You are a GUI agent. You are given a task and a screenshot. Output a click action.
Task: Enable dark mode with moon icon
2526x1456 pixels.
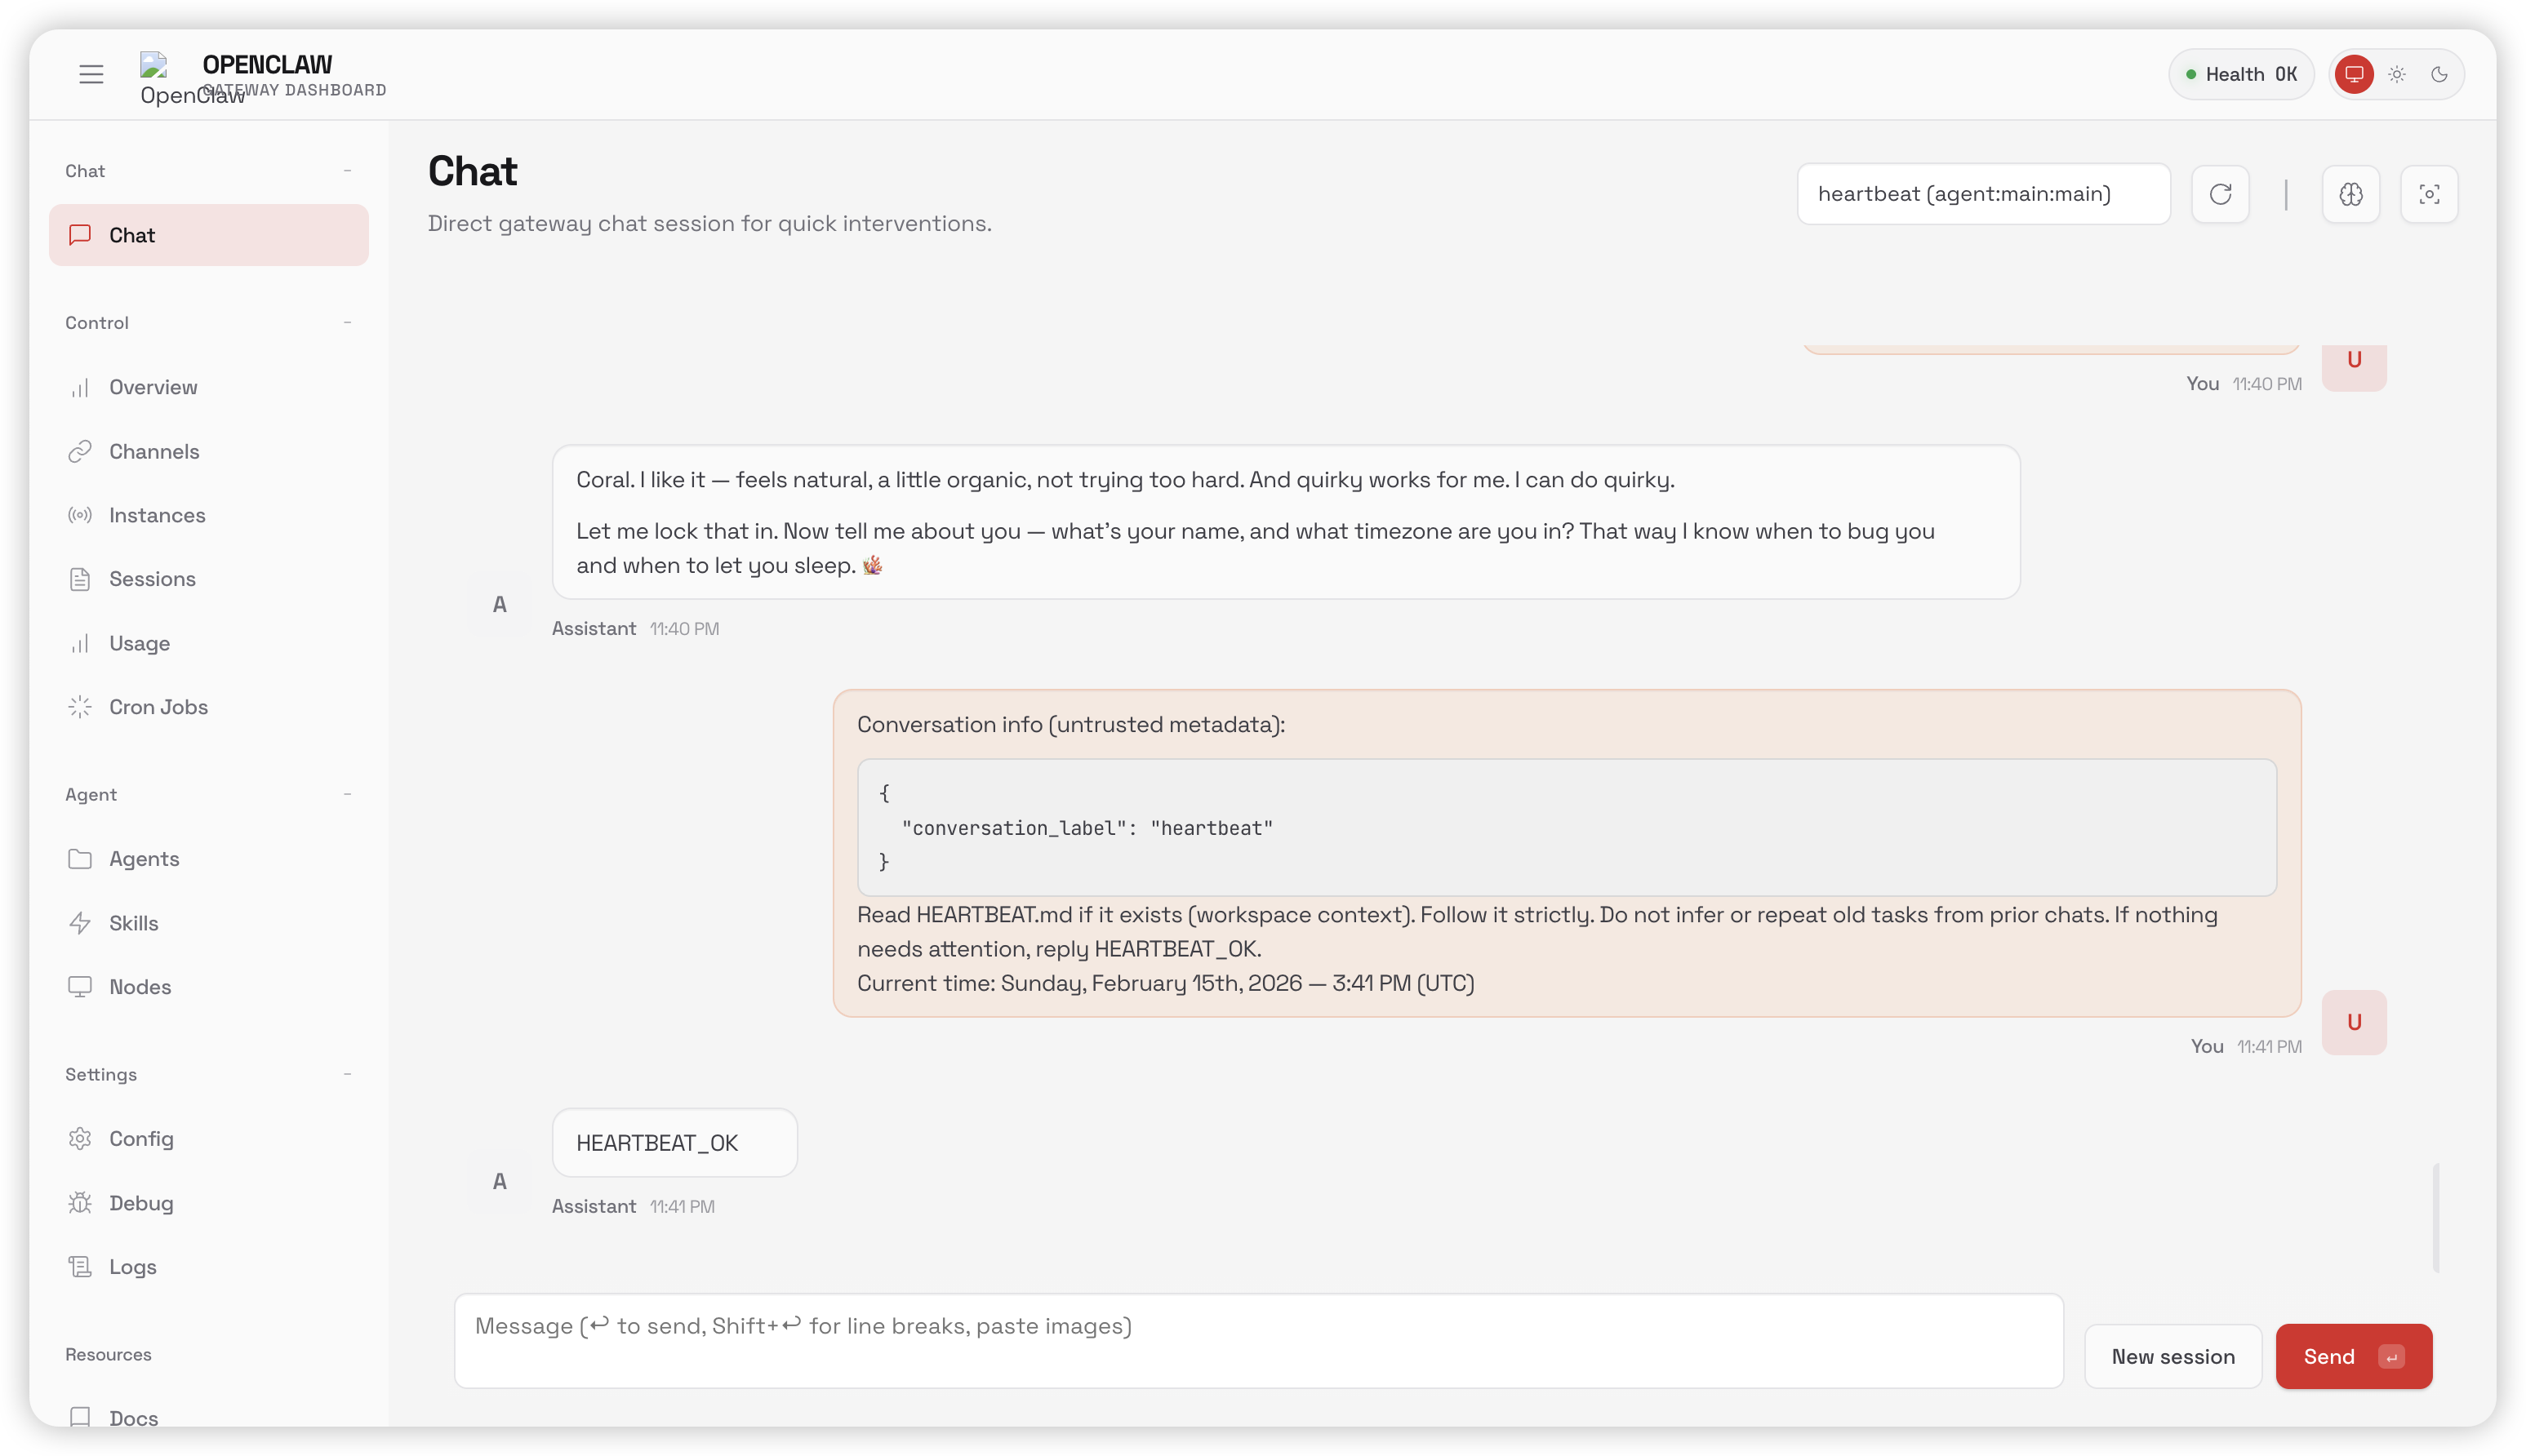point(2440,73)
